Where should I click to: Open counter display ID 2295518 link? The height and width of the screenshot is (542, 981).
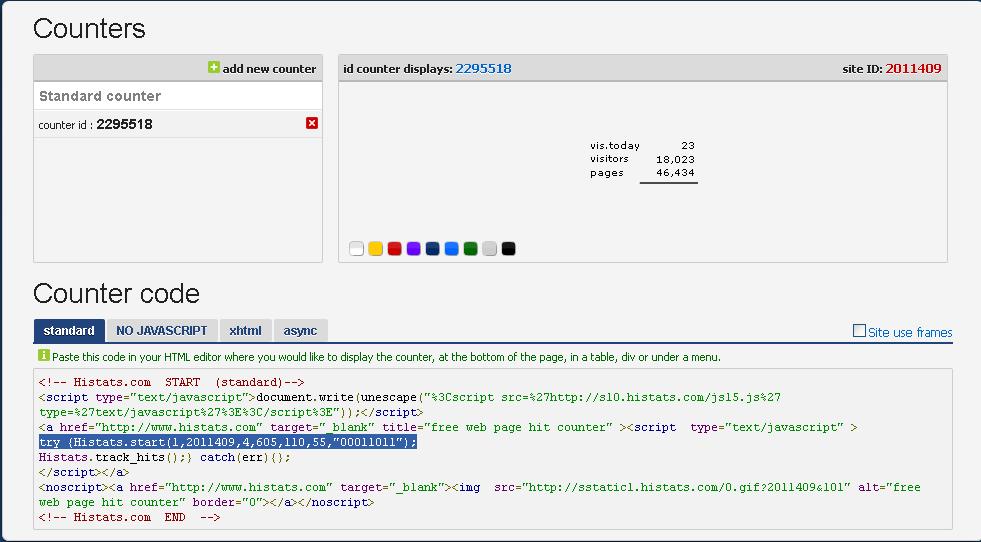point(483,69)
